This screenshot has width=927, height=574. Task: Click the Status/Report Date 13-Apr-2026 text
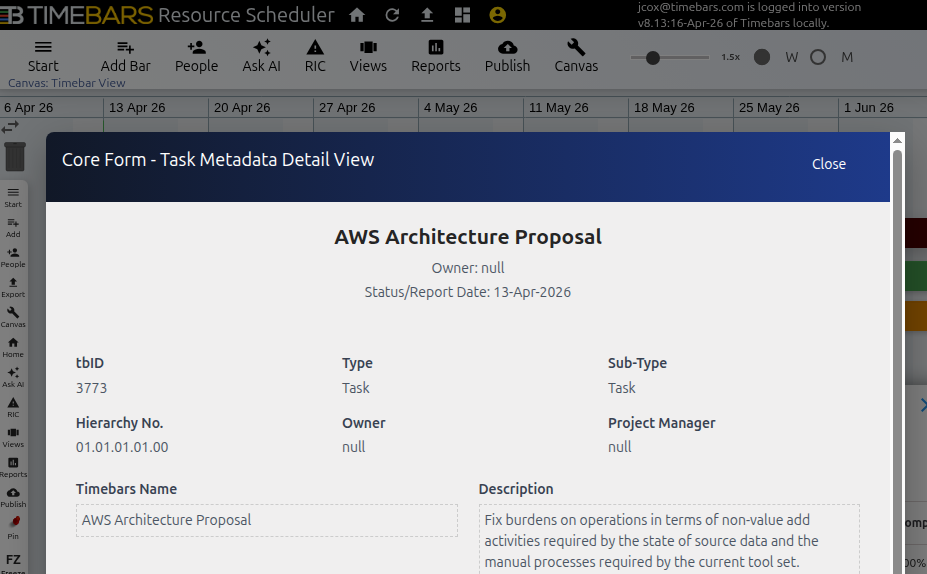click(468, 292)
